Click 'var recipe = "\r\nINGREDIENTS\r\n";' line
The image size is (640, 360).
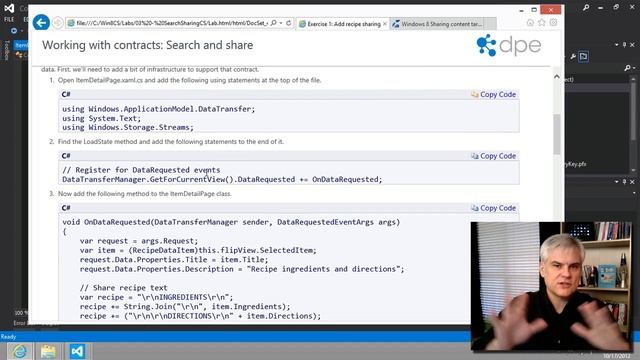pyautogui.click(x=156, y=297)
